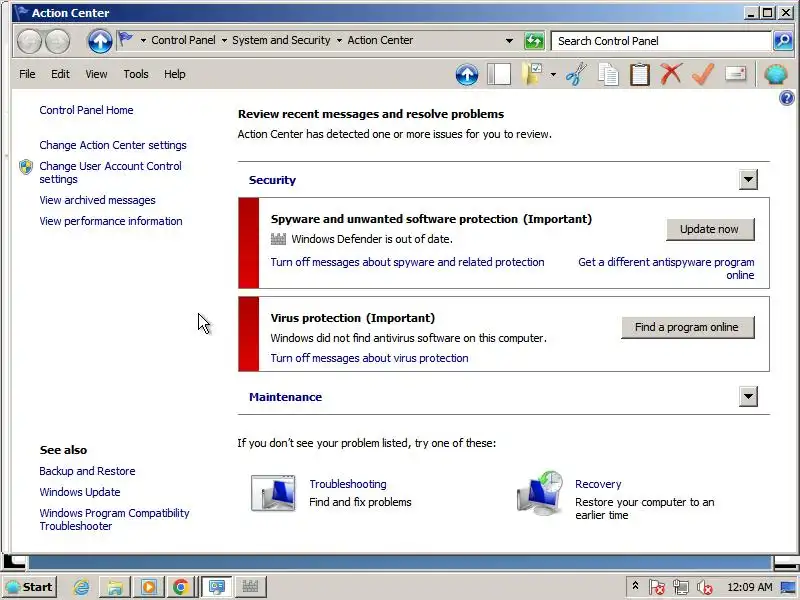
Task: Click the blue search magnifier button
Action: coord(783,41)
